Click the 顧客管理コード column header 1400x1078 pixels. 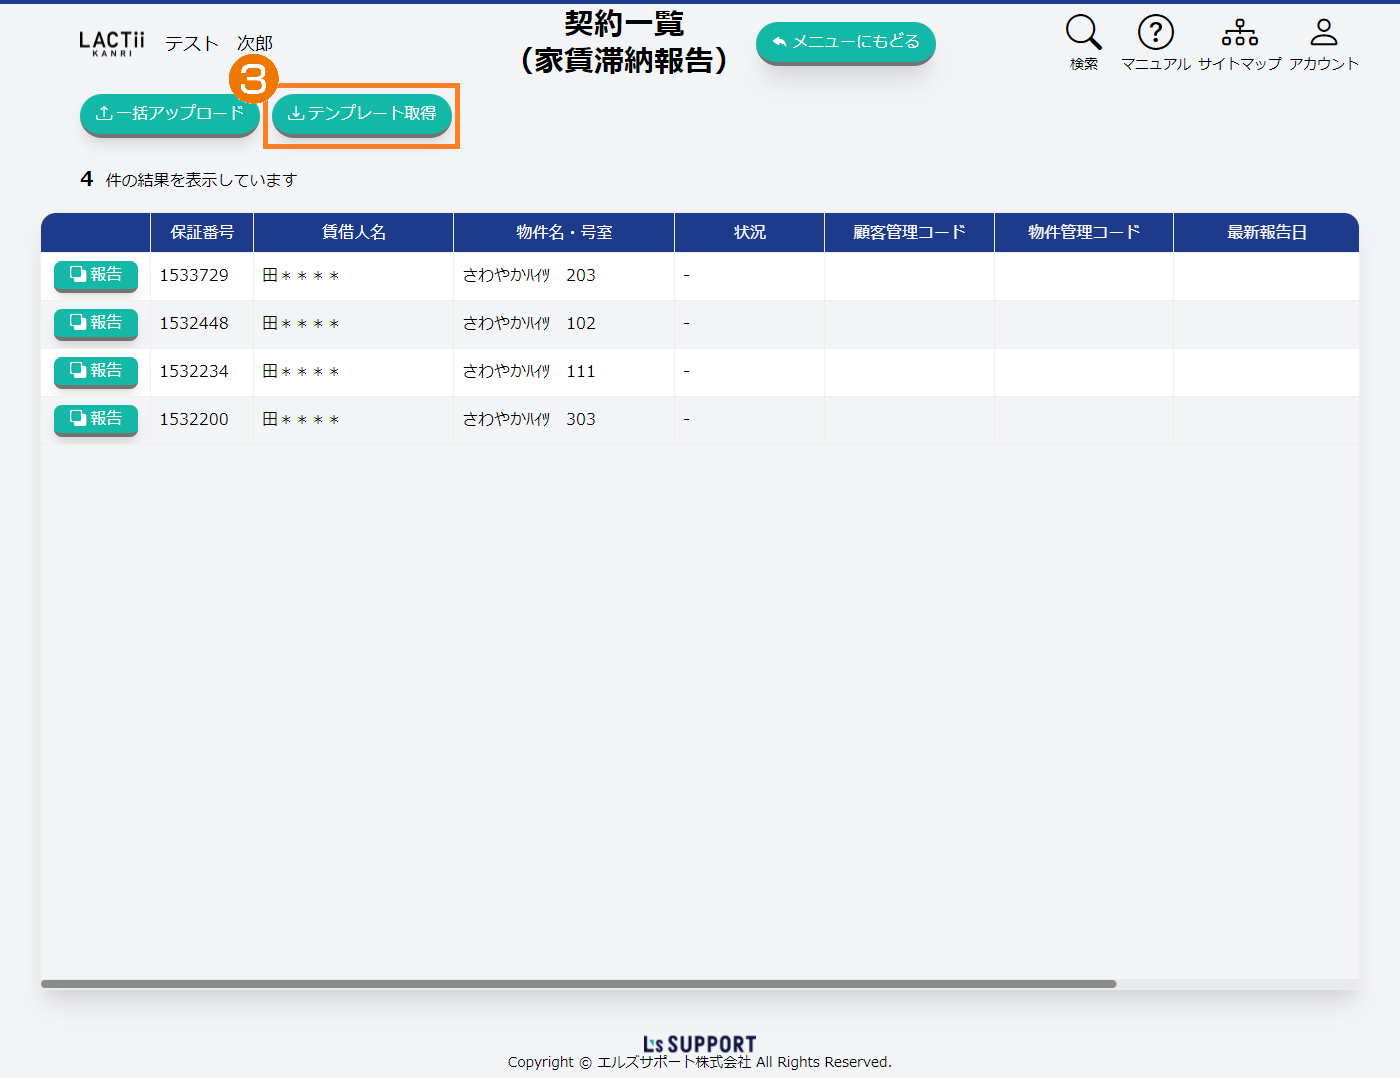[x=909, y=232]
